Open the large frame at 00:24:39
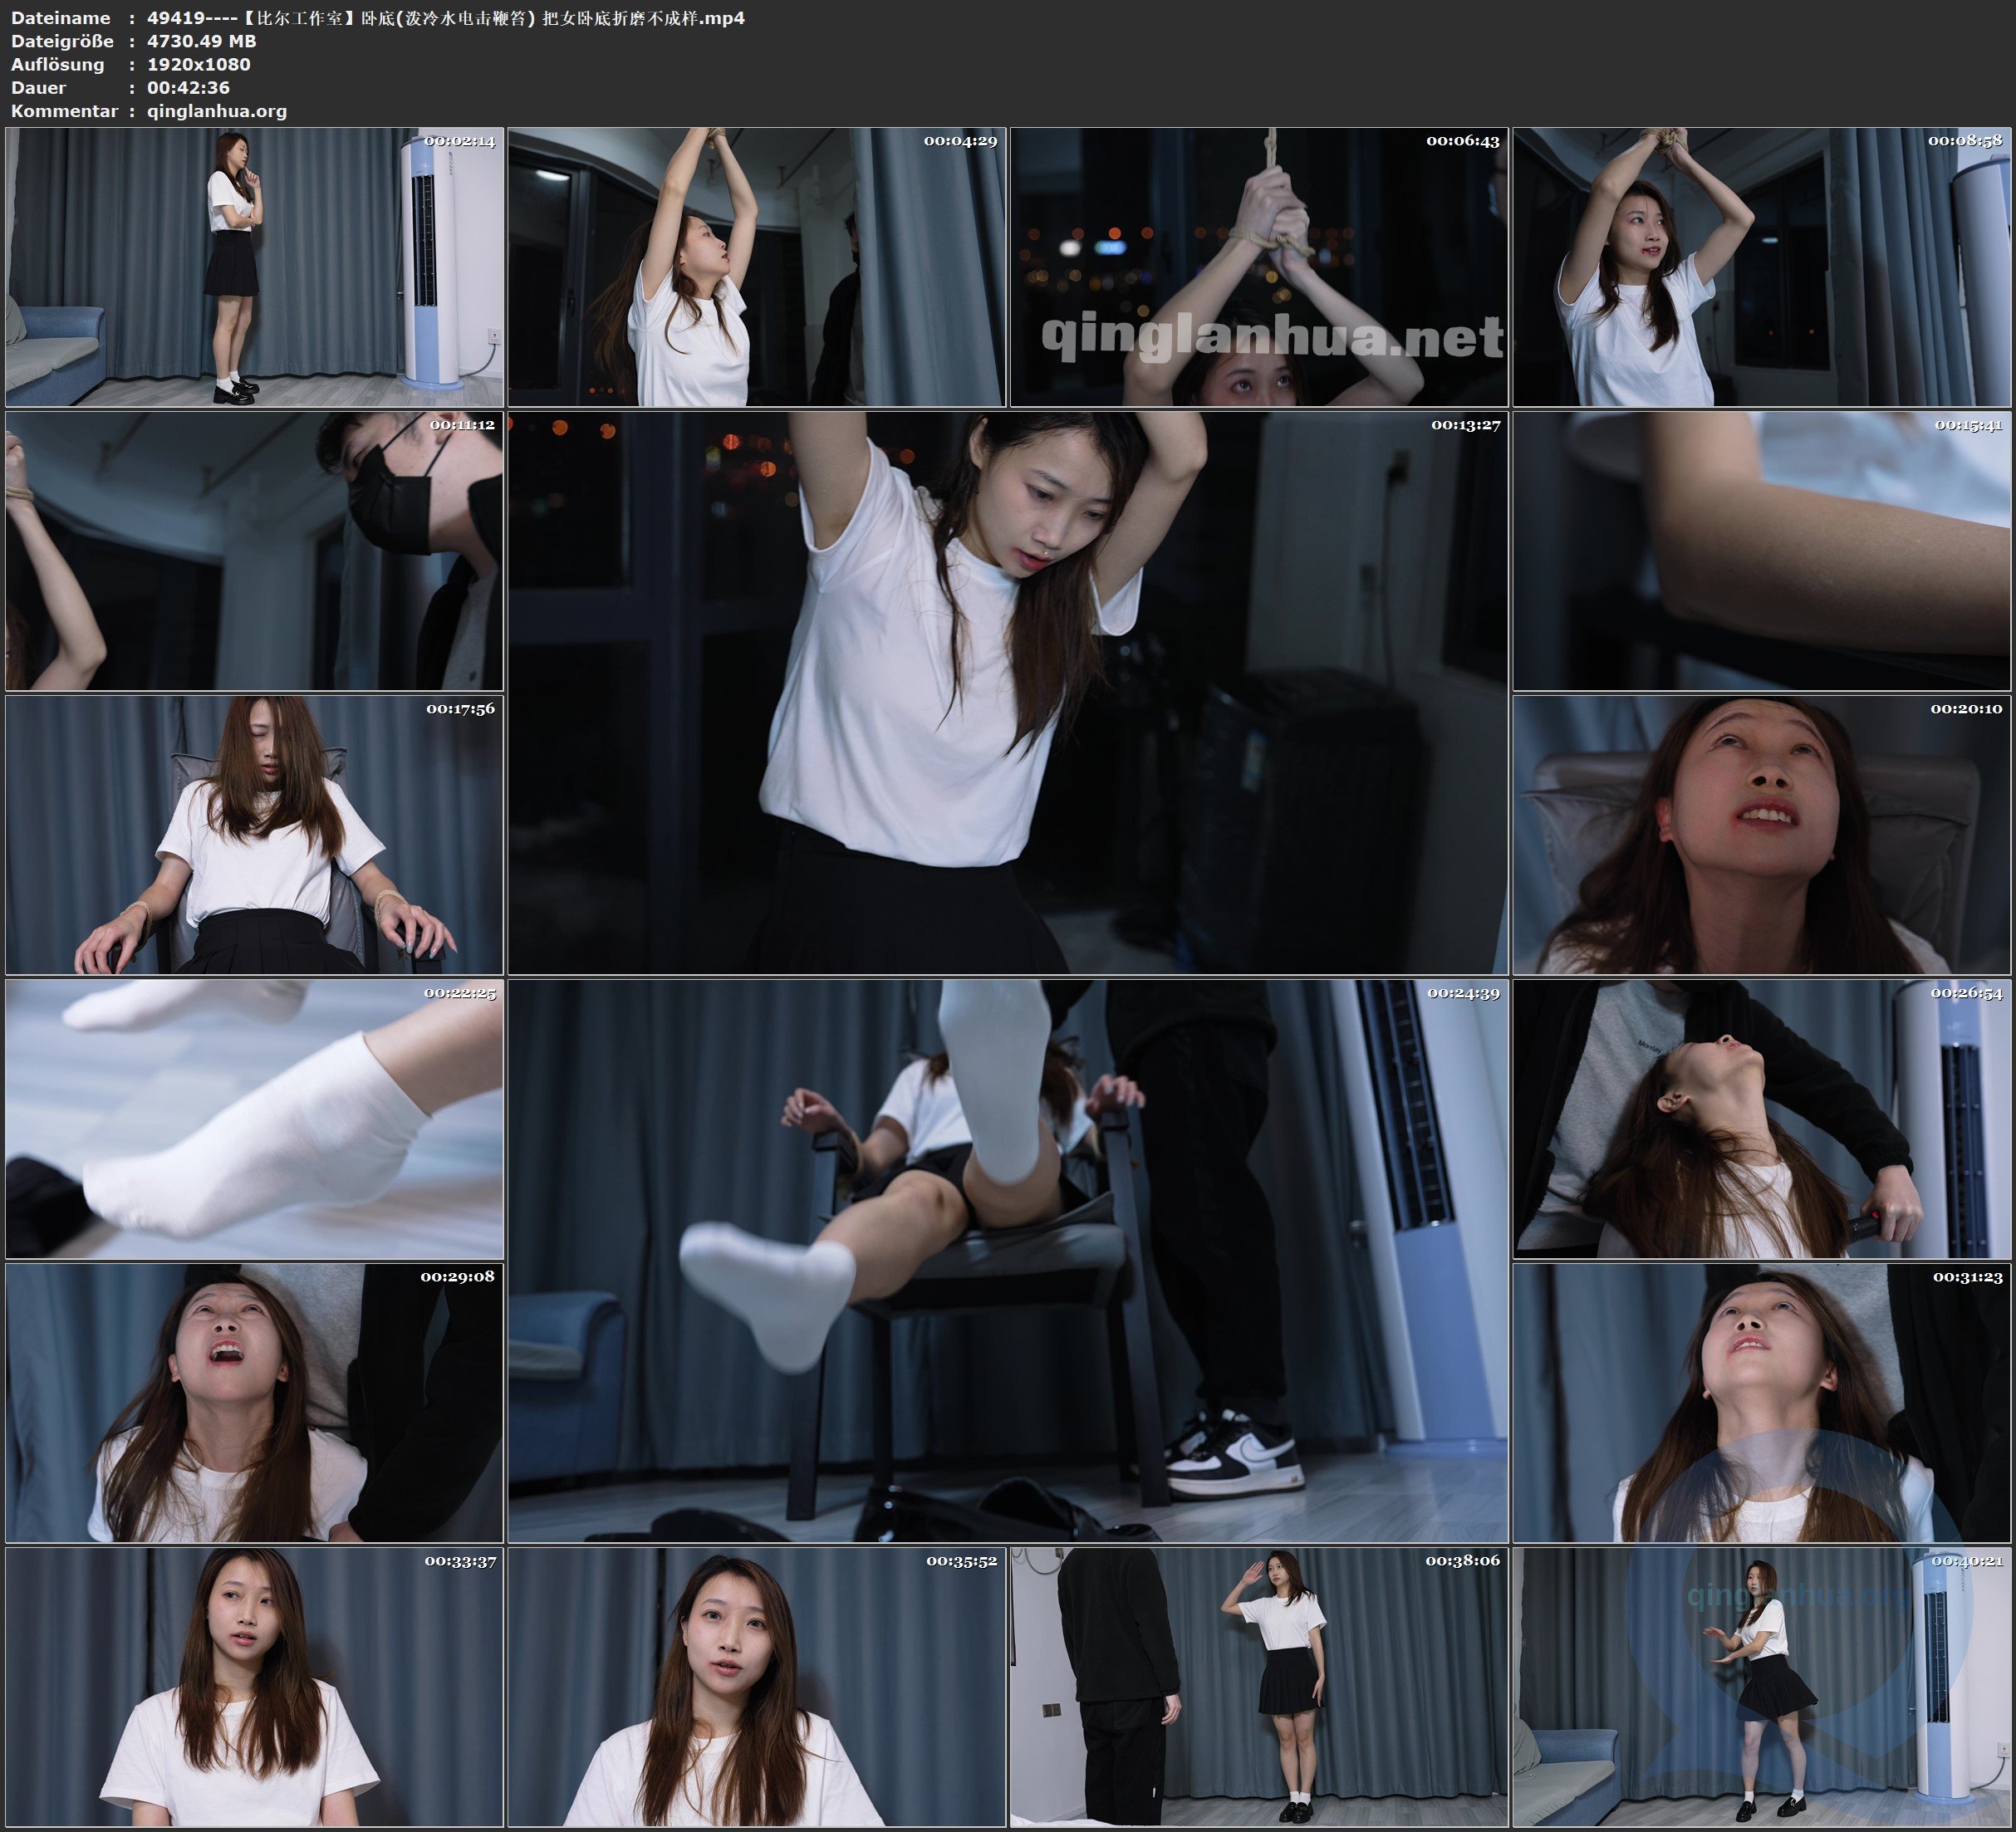 click(1007, 1261)
